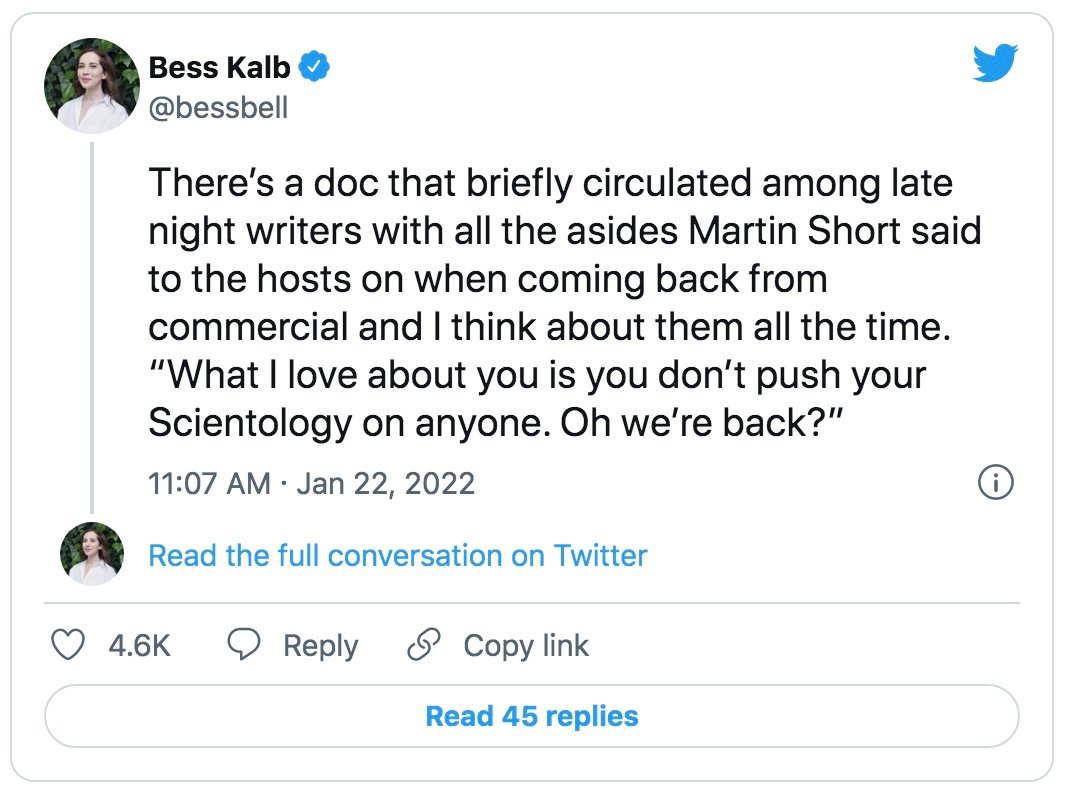This screenshot has height=793, width=1066.
Task: Open the tweet info icon
Action: [x=995, y=484]
